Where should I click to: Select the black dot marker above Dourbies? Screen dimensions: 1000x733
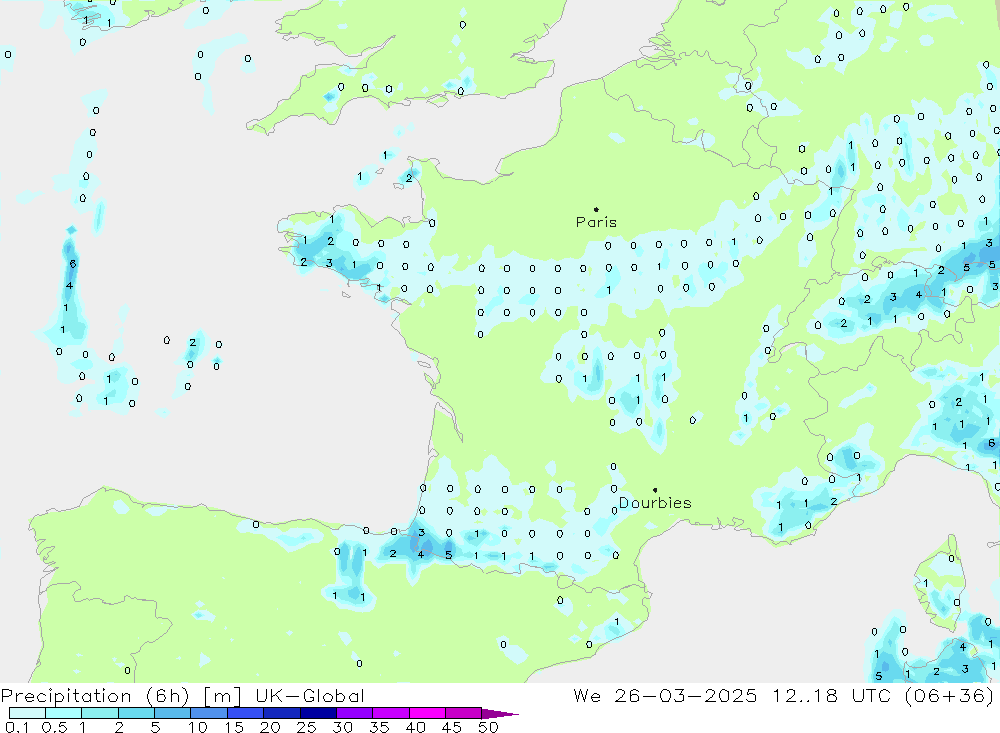(655, 490)
